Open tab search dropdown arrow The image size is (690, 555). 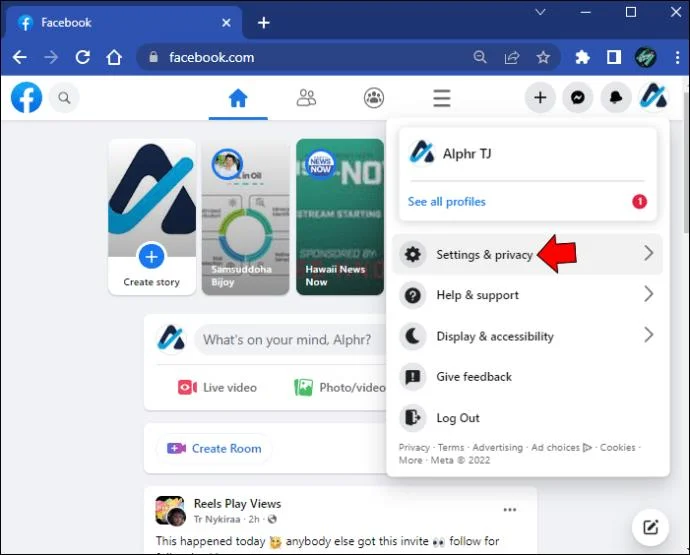(540, 12)
